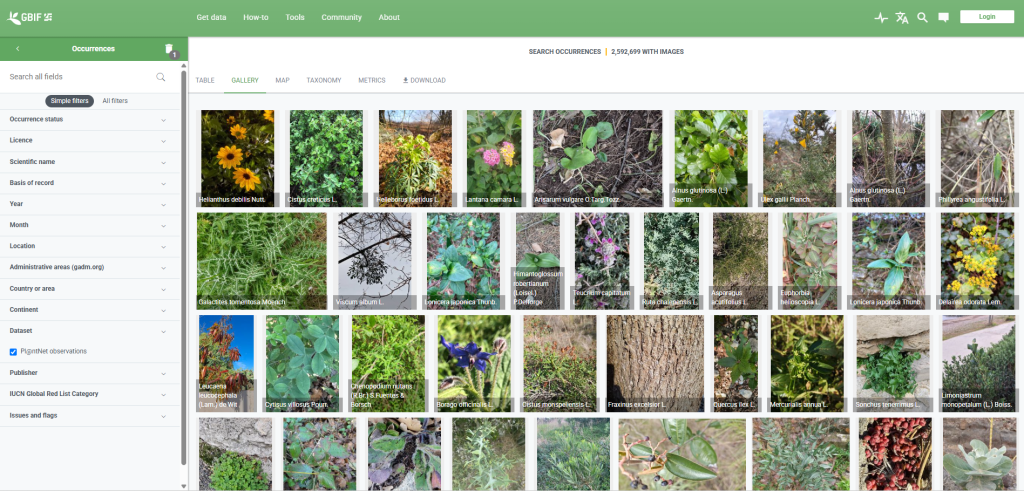The height and width of the screenshot is (491, 1024).
Task: Expand the Country or area filter
Action: 89,289
